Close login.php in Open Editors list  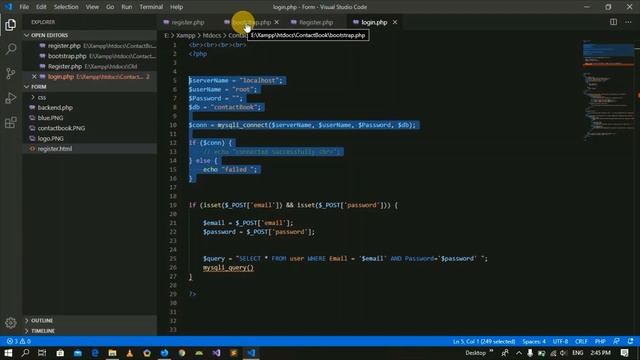pos(34,77)
